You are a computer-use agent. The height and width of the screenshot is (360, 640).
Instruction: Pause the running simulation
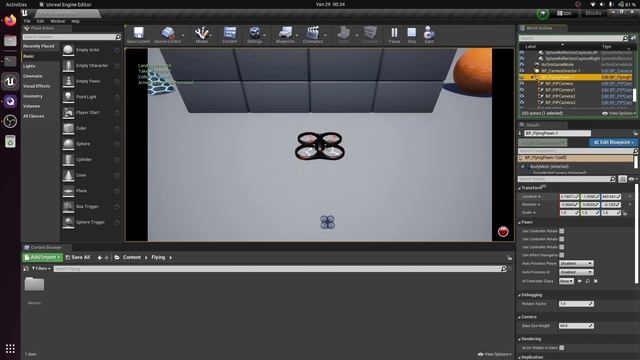click(x=394, y=35)
